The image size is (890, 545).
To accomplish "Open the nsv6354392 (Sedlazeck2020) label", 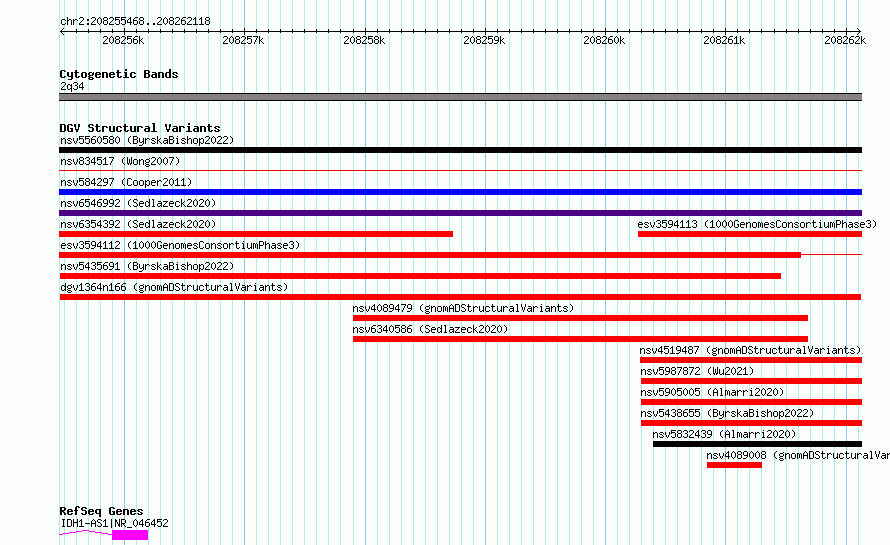I will point(138,224).
